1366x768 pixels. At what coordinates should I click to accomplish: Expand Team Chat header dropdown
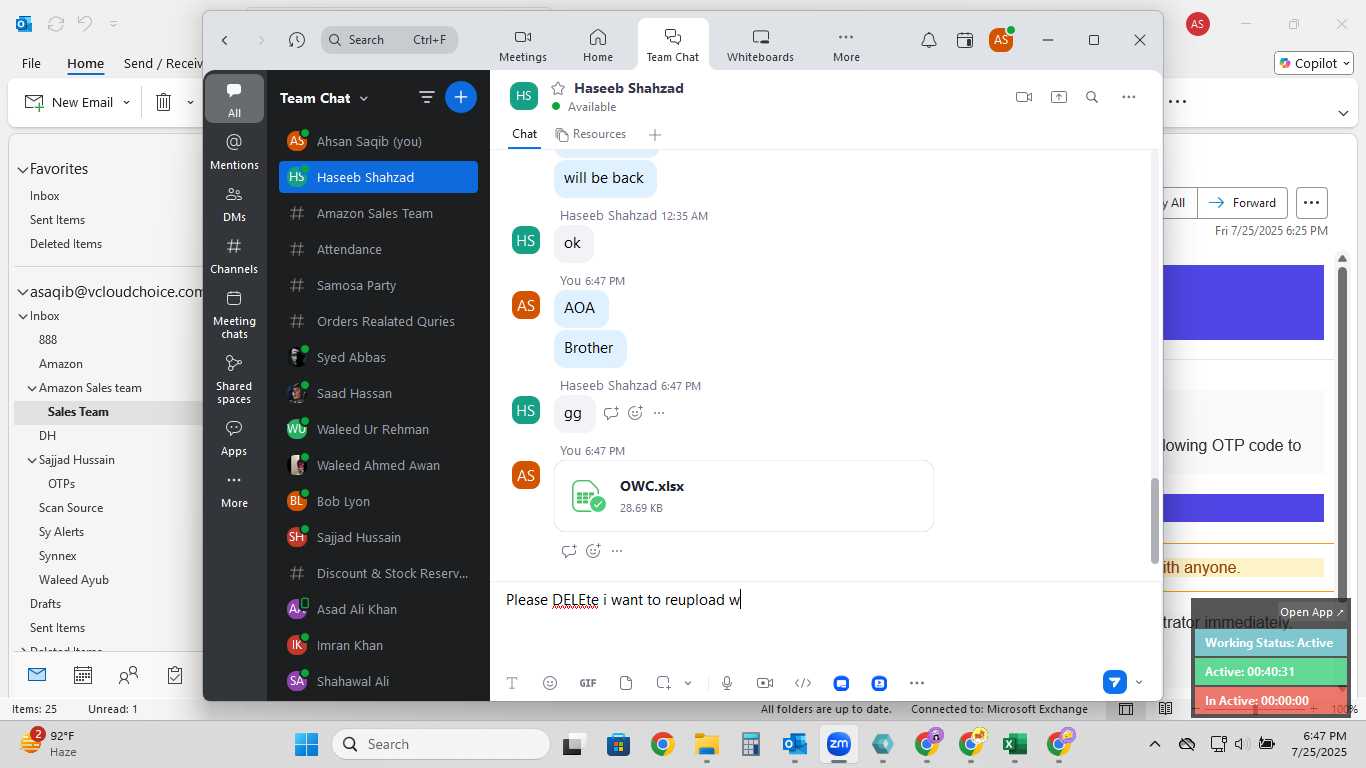pyautogui.click(x=364, y=98)
